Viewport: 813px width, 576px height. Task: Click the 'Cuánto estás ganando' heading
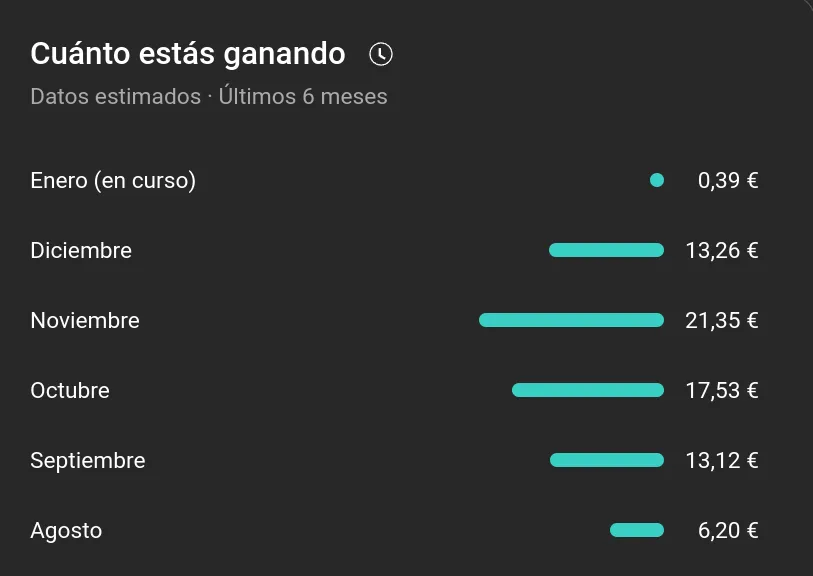tap(188, 54)
